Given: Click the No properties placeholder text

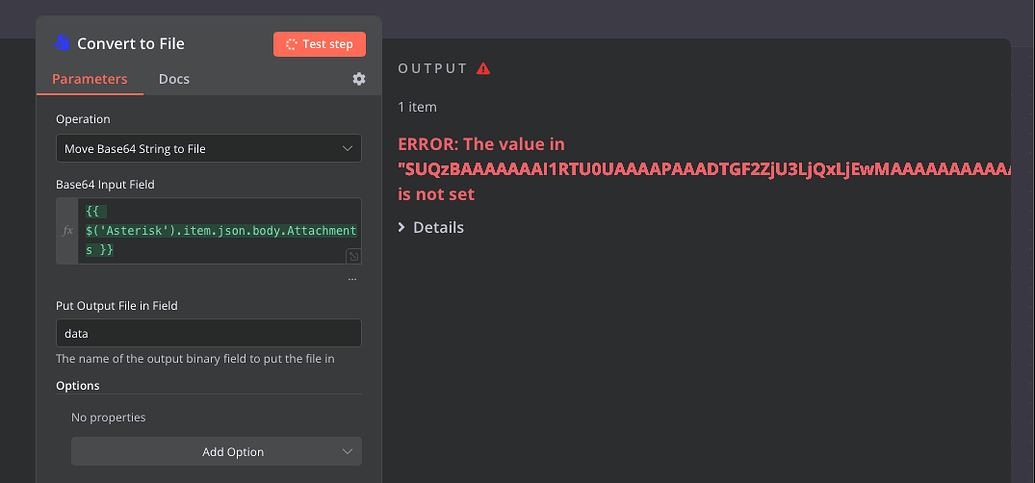Looking at the screenshot, I should (108, 418).
